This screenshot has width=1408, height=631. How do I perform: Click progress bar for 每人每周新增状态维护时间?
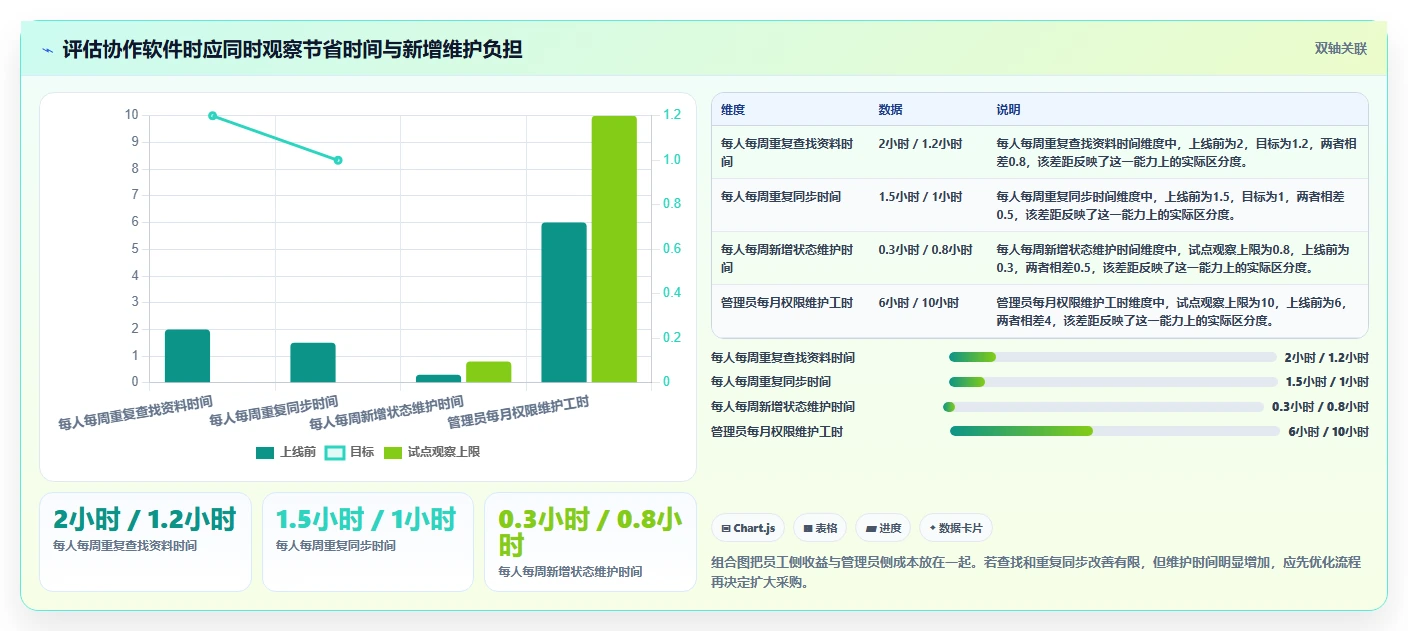point(1103,407)
